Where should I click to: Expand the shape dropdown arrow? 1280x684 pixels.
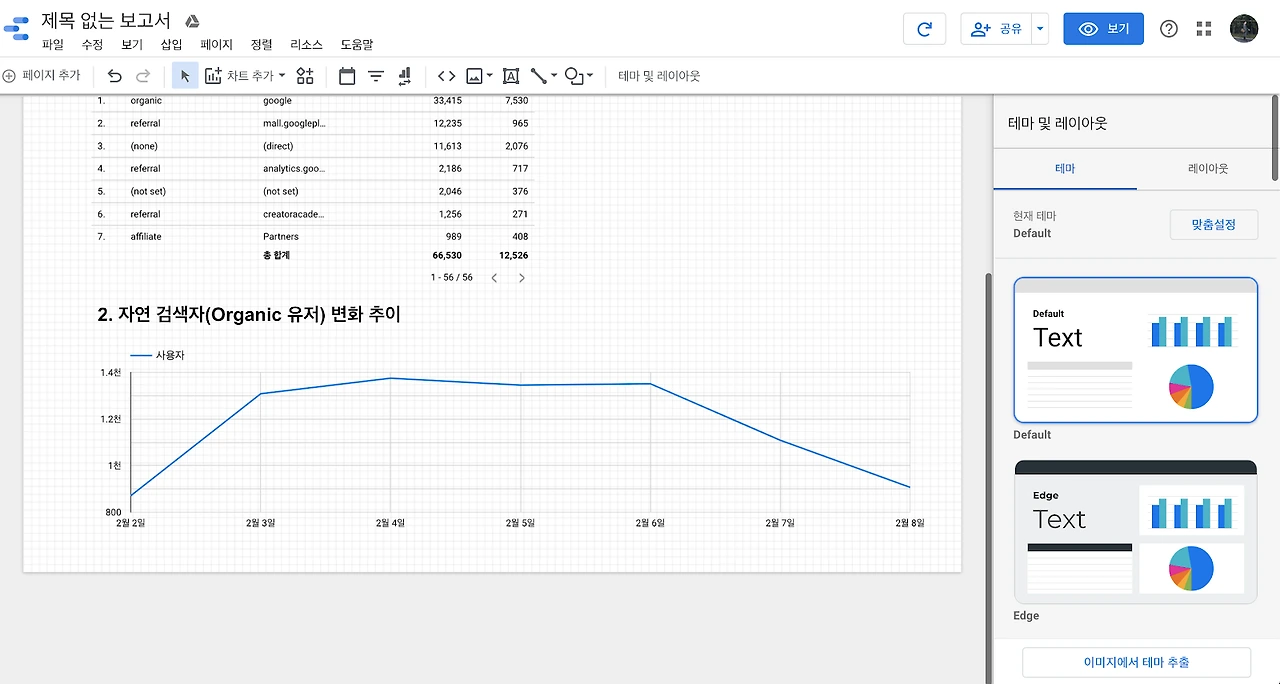(x=590, y=76)
